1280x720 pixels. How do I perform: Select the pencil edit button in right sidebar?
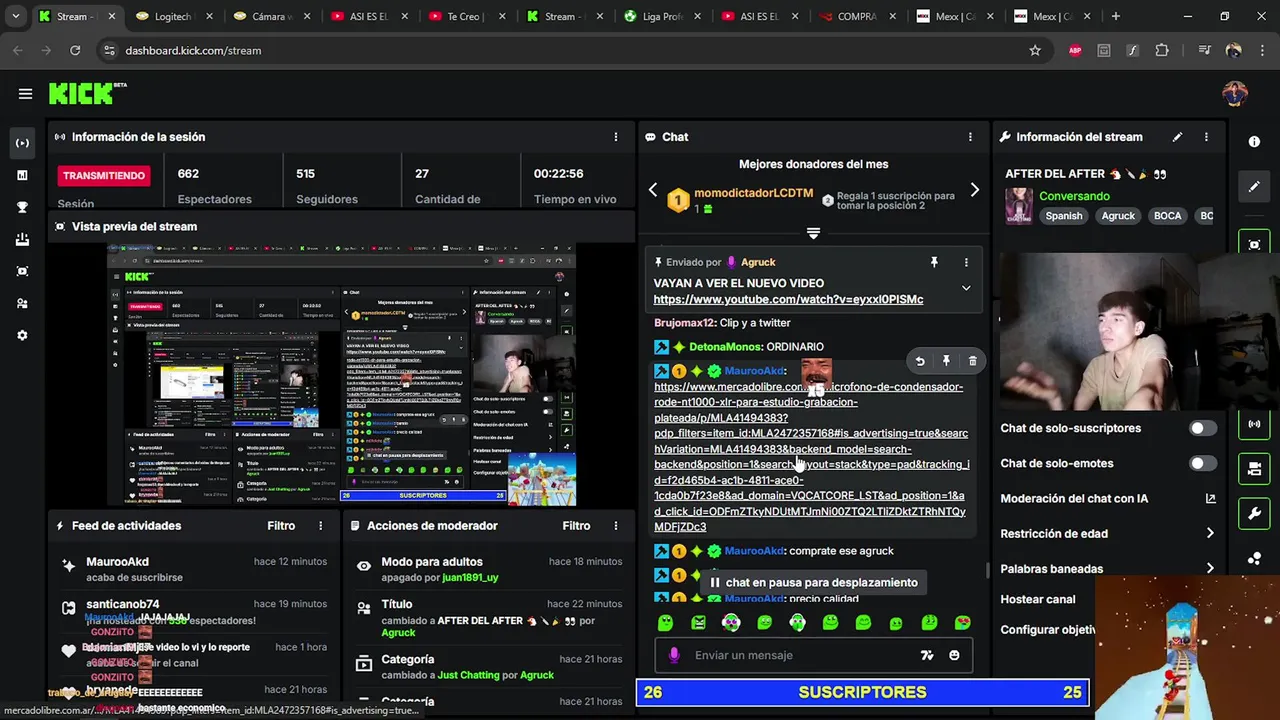click(1254, 186)
